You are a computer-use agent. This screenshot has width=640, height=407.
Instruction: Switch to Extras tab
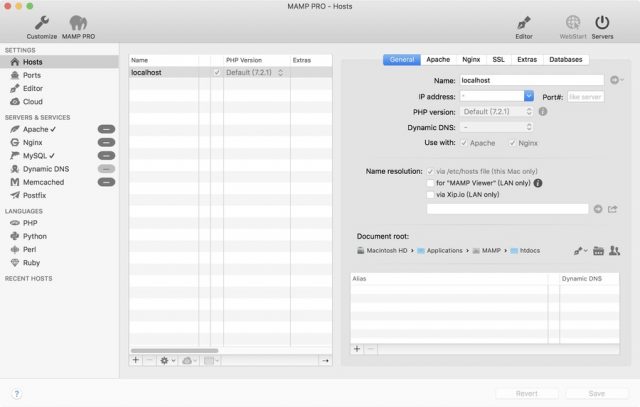[x=527, y=60]
